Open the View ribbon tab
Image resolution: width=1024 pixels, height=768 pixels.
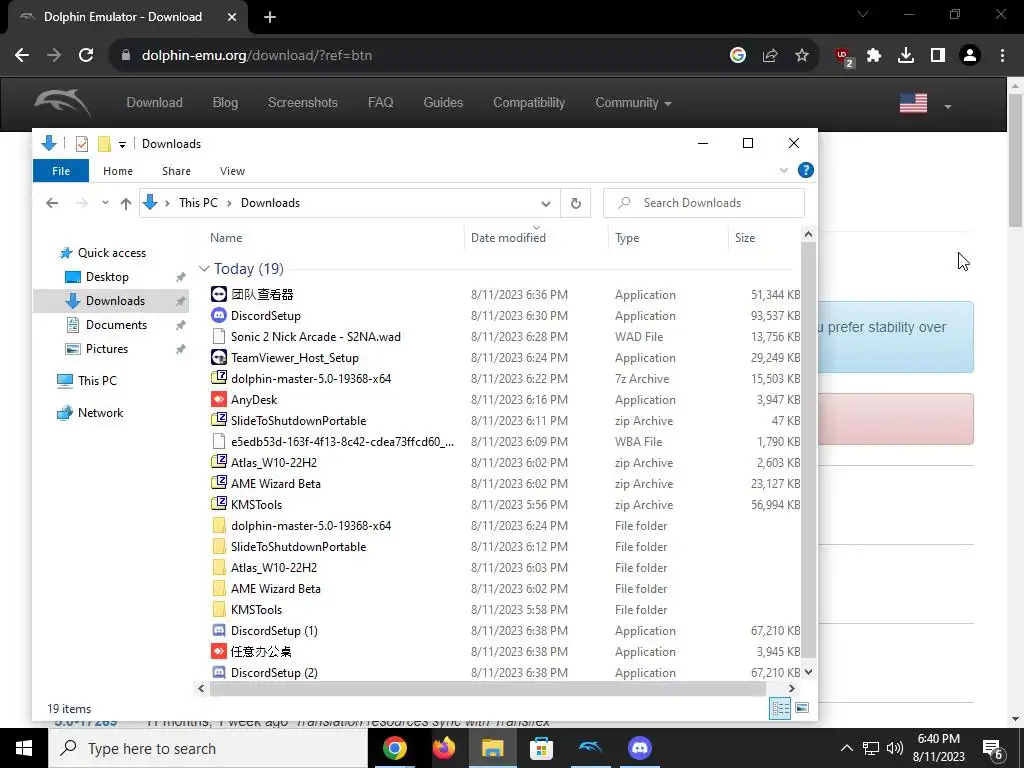coord(232,171)
